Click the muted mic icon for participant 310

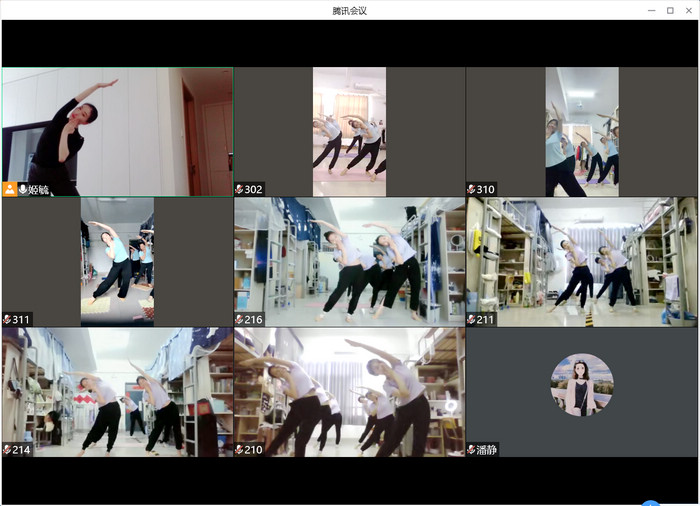point(472,189)
